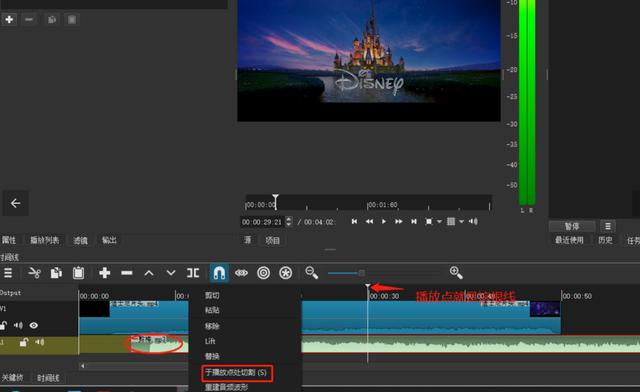Screen dimensions: 640x392
Task: Select purple thumbnail at V1 clip end
Action: pos(545,309)
